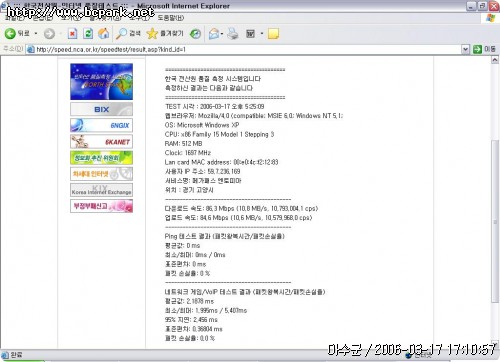The height and width of the screenshot is (362, 500).
Task: Click the Lan card MAC address line
Action: (221, 162)
